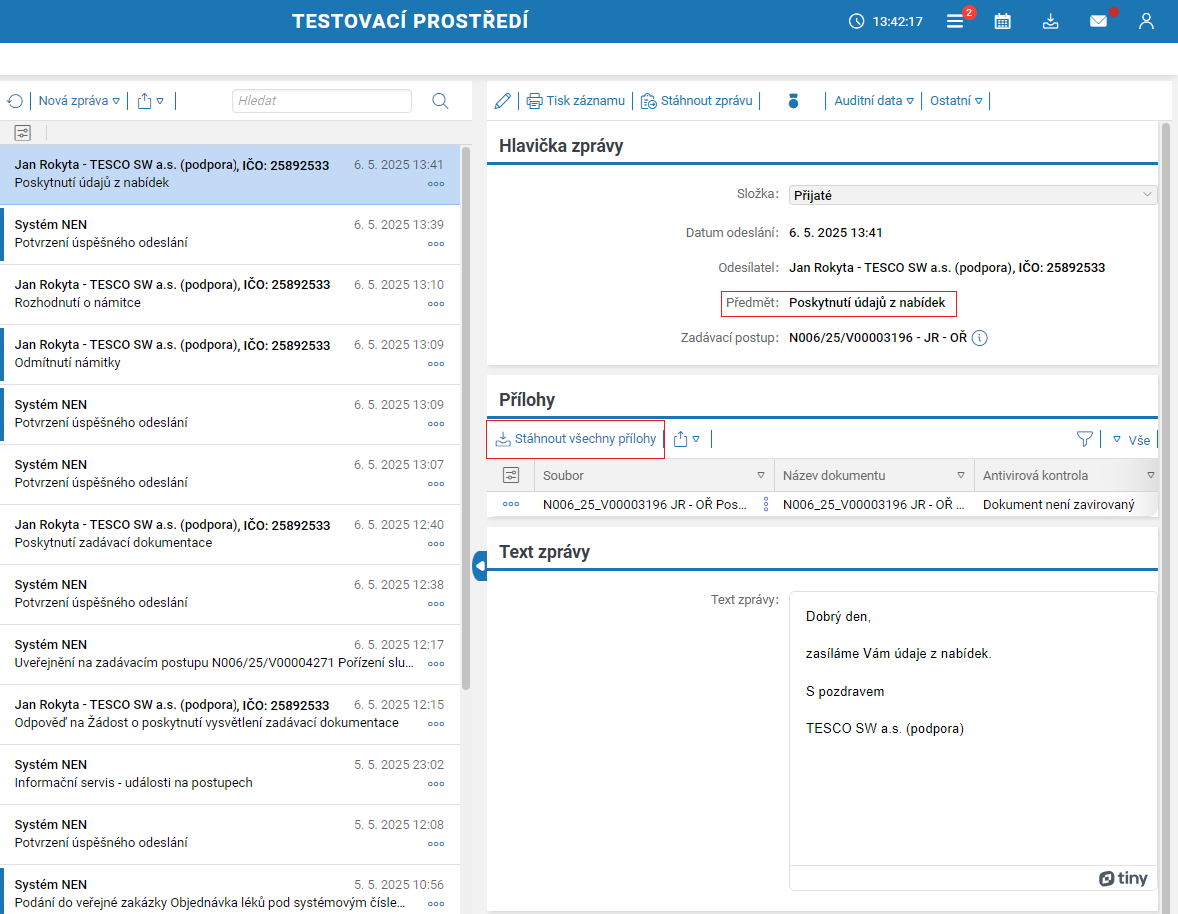The width and height of the screenshot is (1178, 914).
Task: Toggle column settings in attachments table
Action: coord(511,475)
